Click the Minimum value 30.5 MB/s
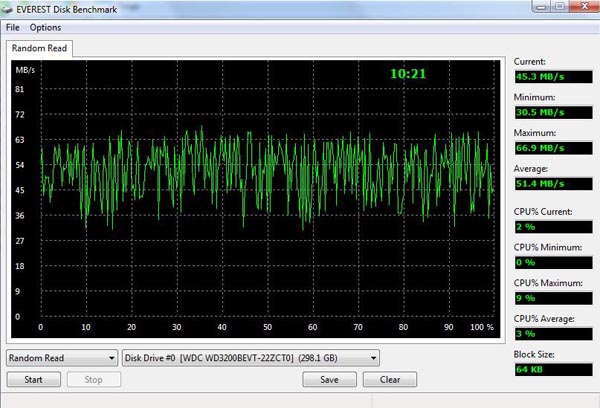Viewport: 600px width, 408px height. click(554, 113)
